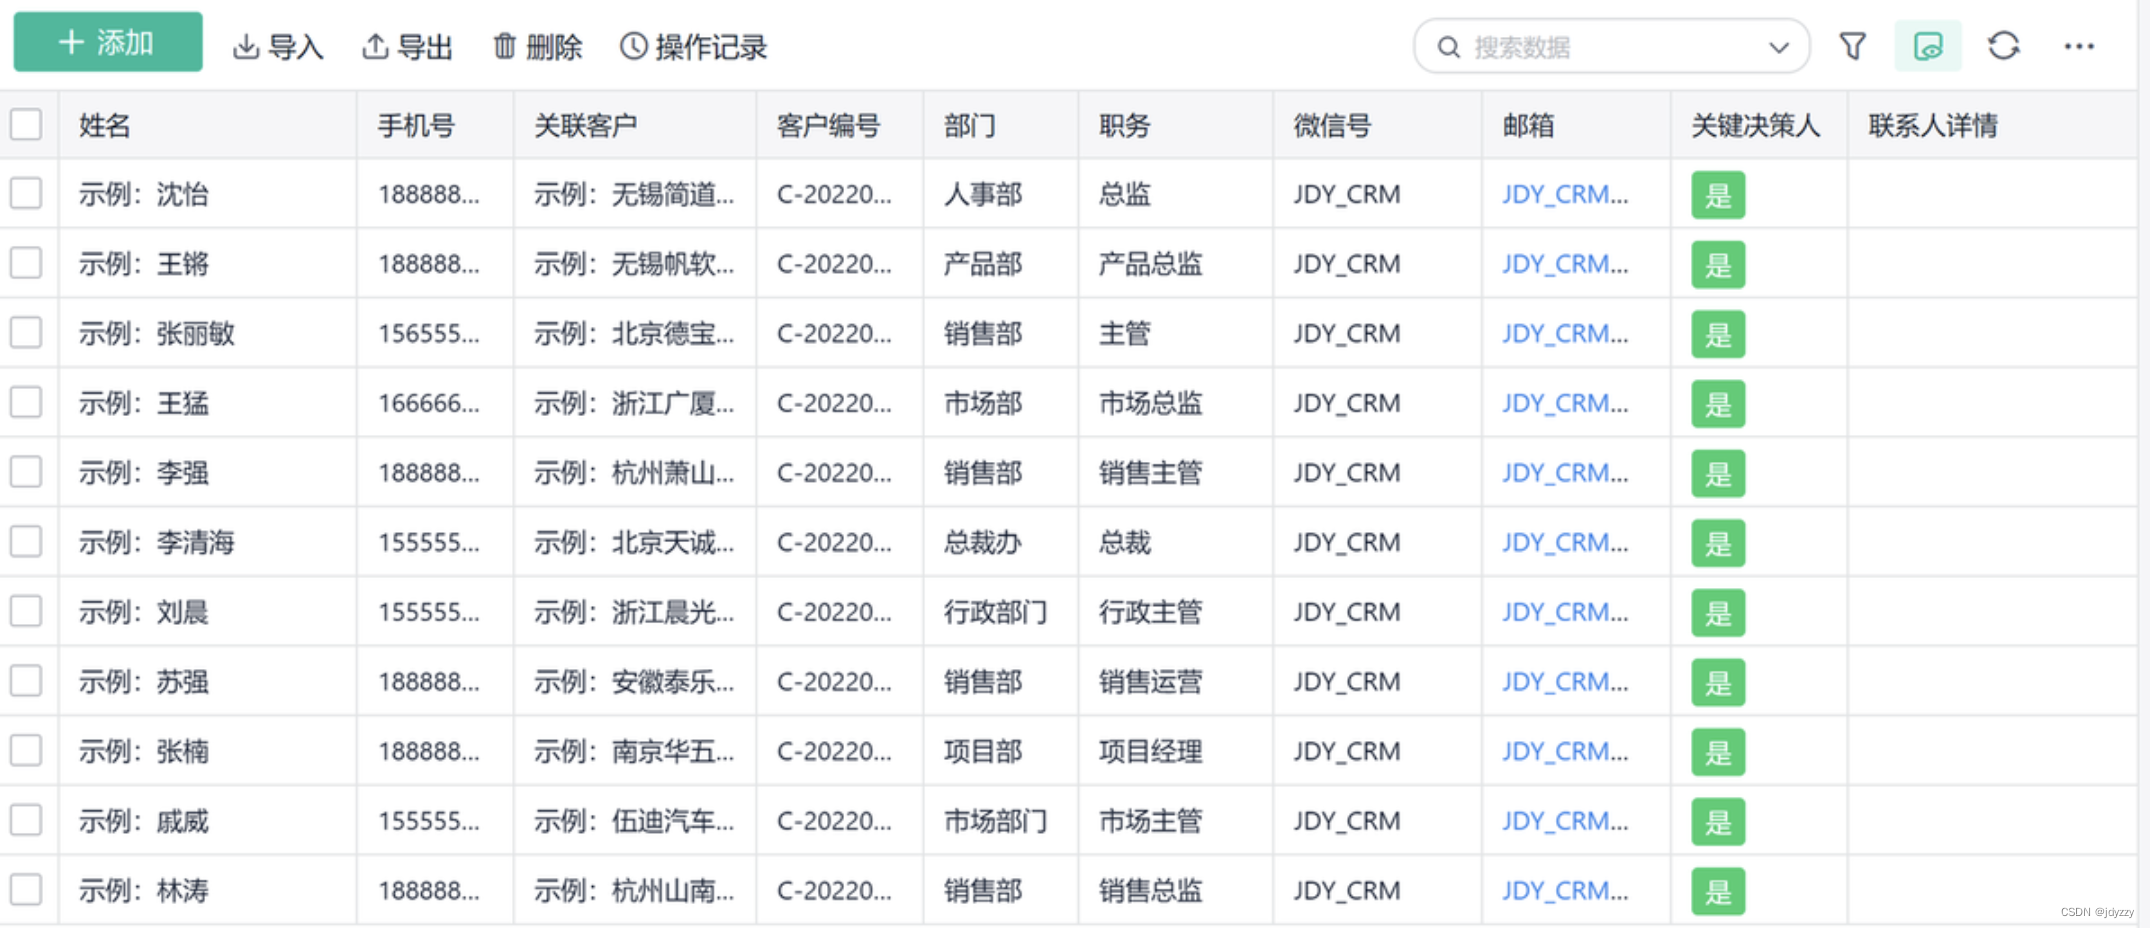The width and height of the screenshot is (2150, 928).
Task: Click the green 是 tag in 苏强's row
Action: pyautogui.click(x=1718, y=682)
